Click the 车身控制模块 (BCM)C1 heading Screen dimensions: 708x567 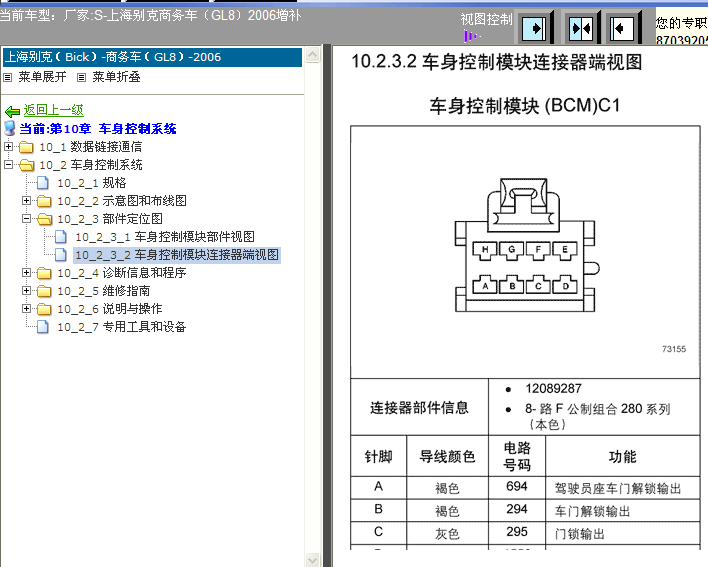tap(525, 106)
